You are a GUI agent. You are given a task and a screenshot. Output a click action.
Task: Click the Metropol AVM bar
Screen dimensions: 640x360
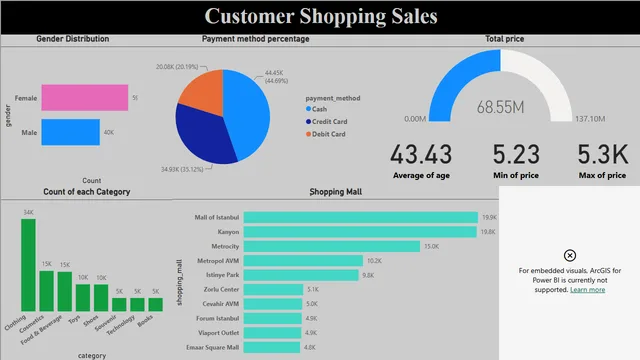pyautogui.click(x=303, y=260)
